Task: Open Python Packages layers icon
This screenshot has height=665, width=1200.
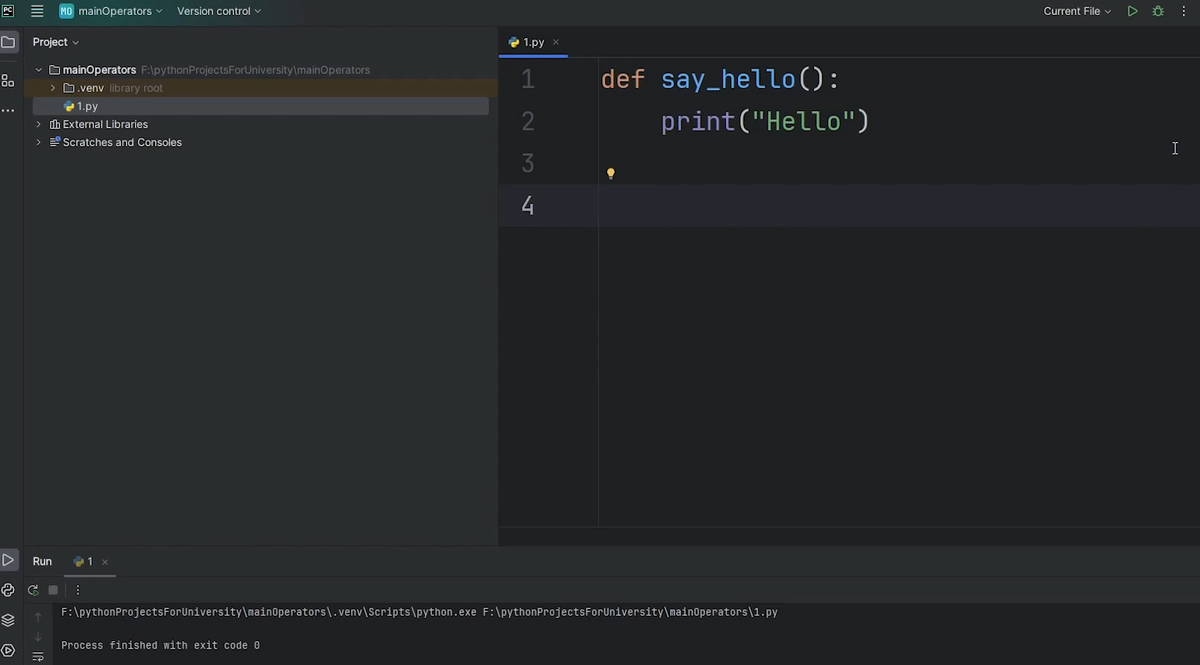Action: [8, 620]
